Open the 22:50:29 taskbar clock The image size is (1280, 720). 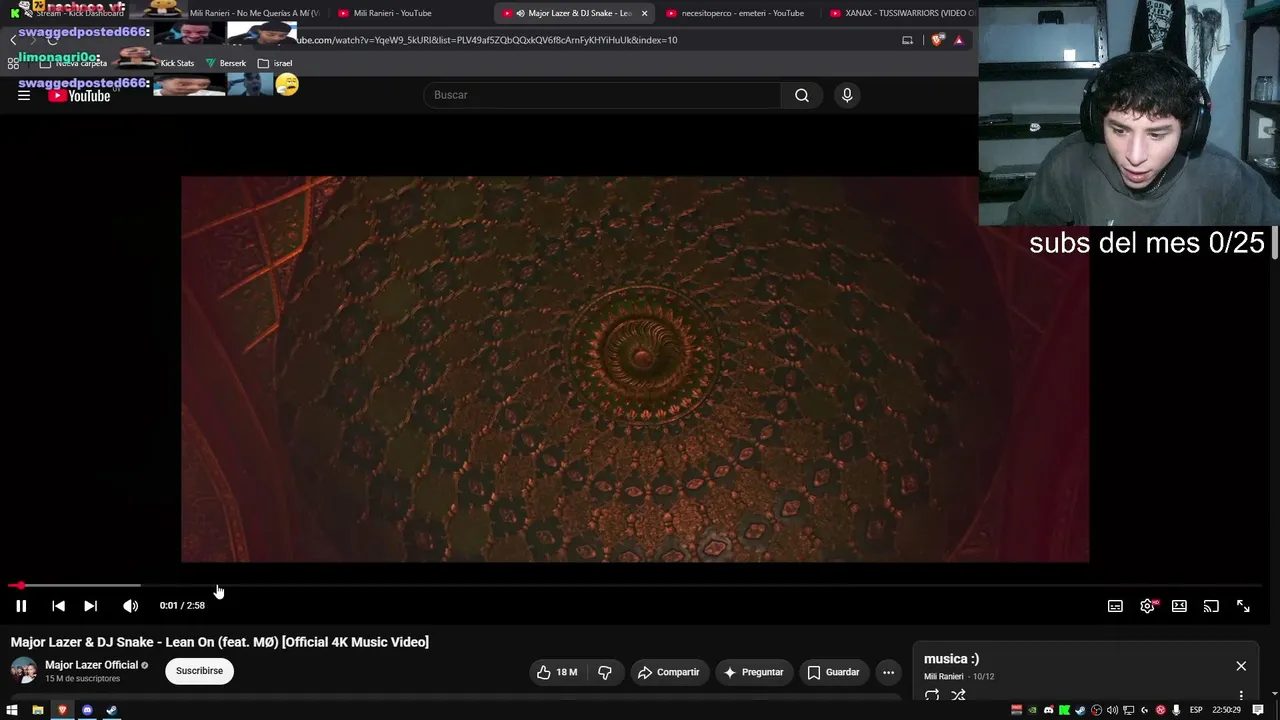coord(1227,710)
